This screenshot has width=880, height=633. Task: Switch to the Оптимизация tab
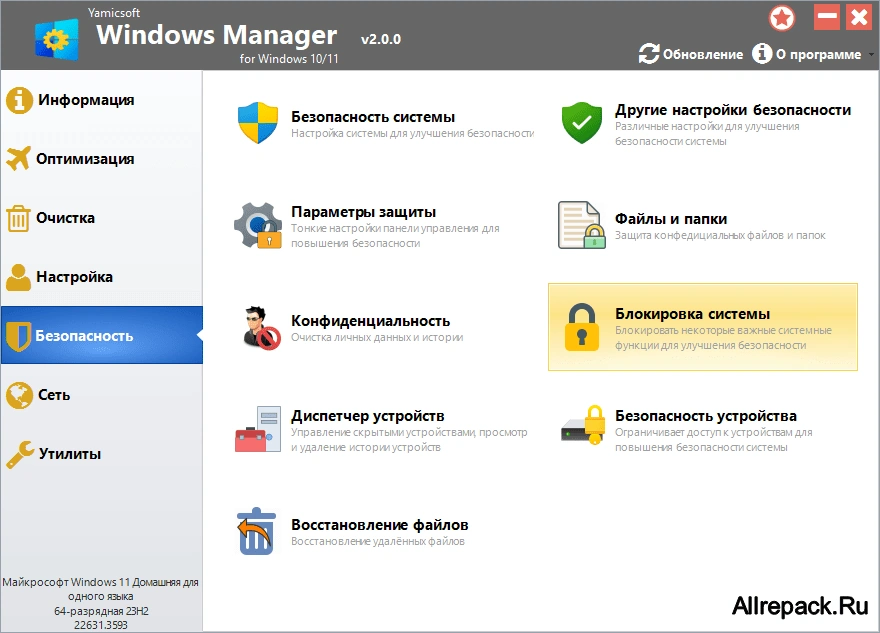[x=102, y=159]
